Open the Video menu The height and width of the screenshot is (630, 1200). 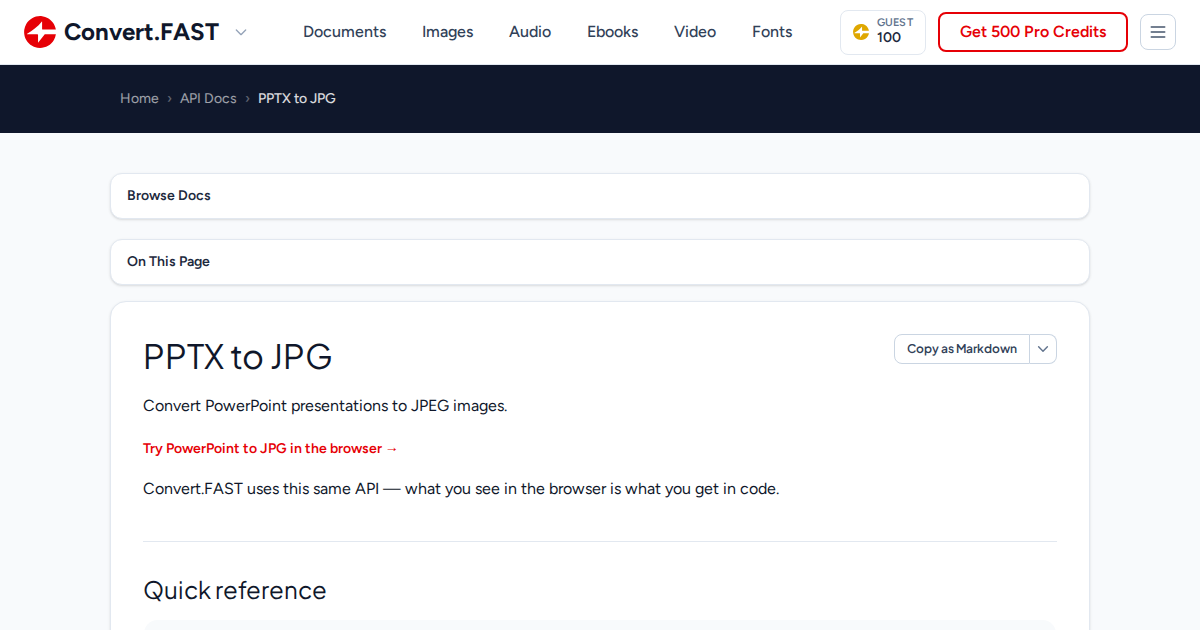tap(695, 32)
